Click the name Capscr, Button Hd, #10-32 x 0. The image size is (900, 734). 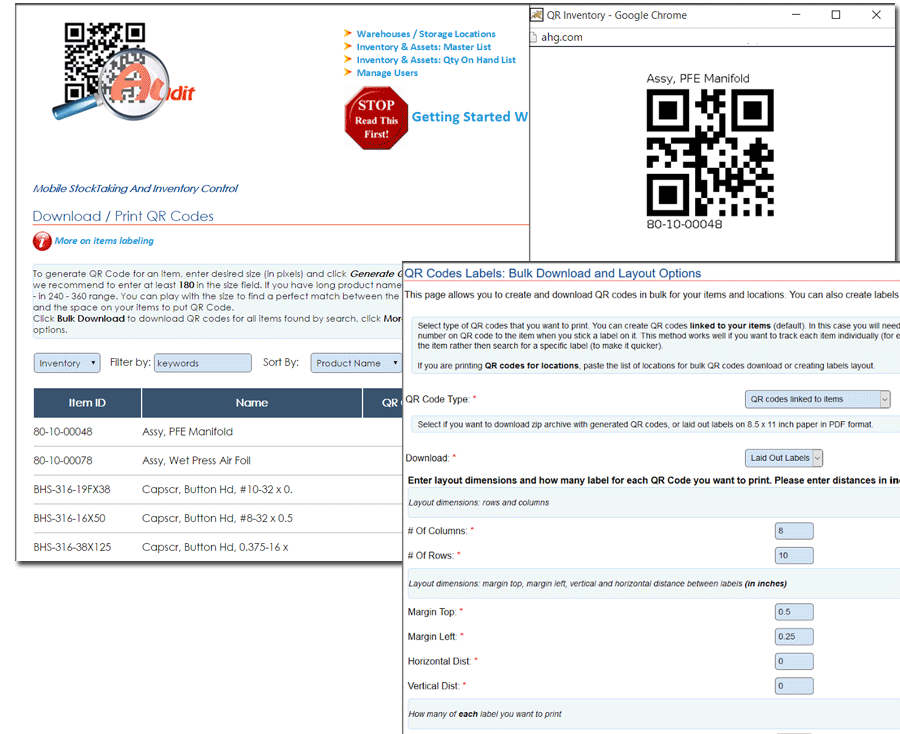pos(218,490)
